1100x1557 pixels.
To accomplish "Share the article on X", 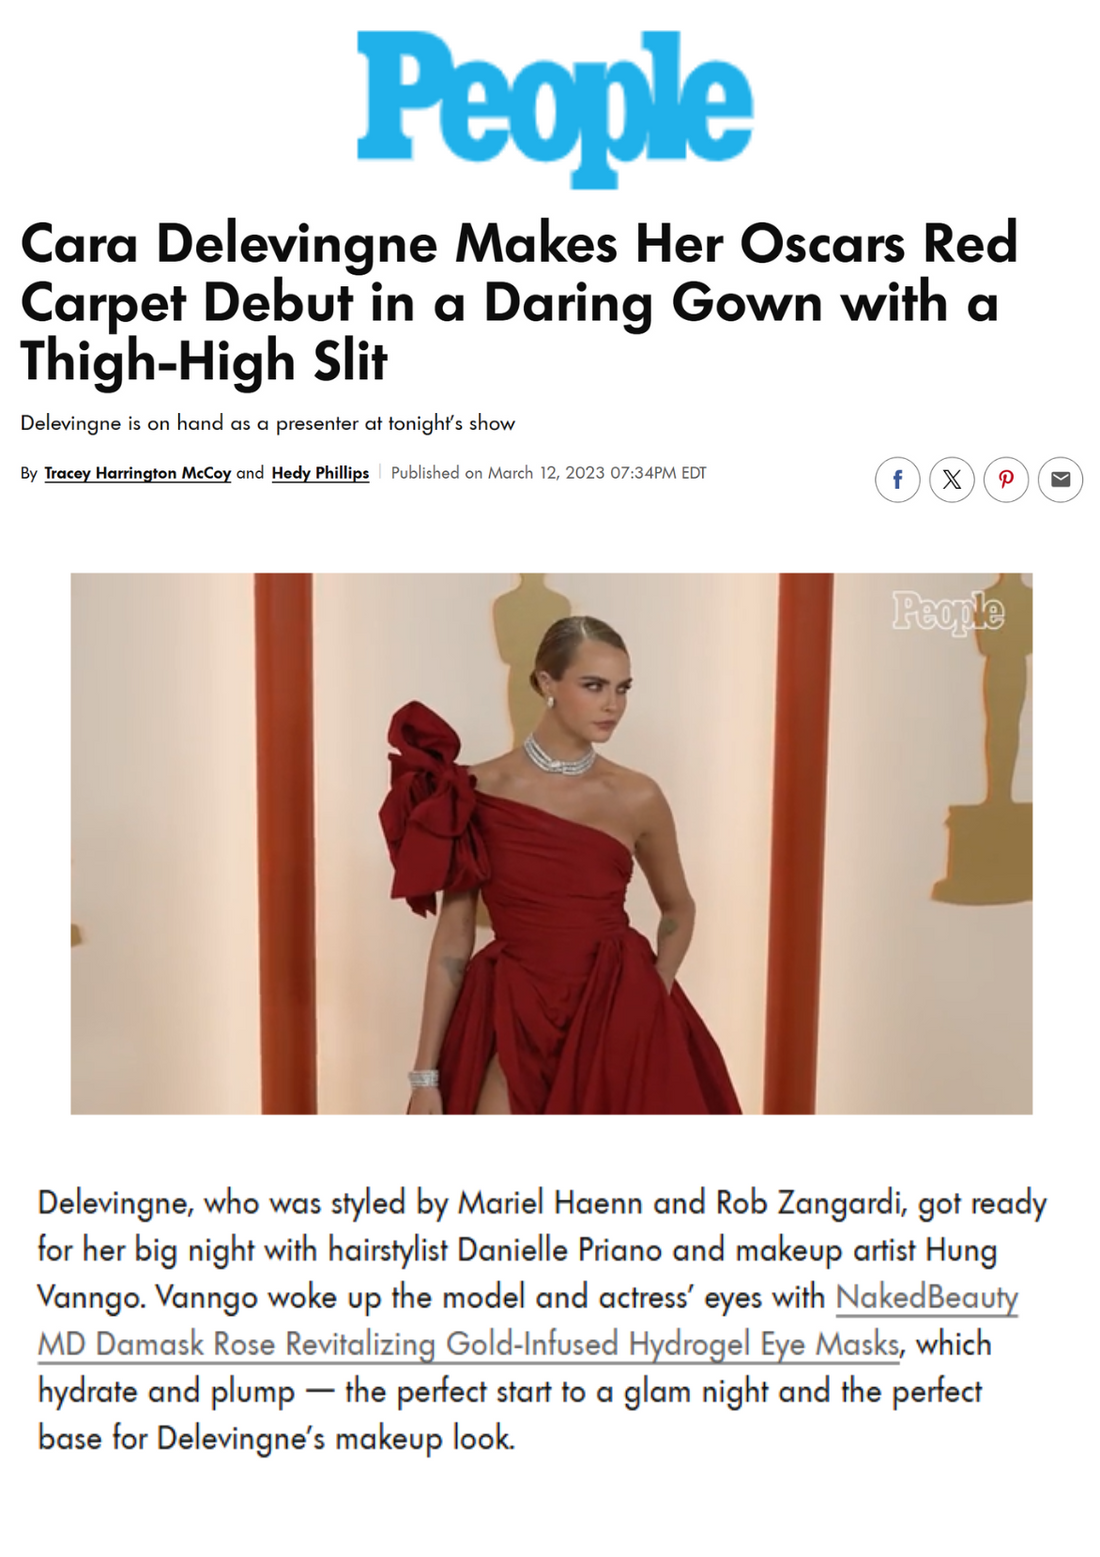I will (x=952, y=479).
